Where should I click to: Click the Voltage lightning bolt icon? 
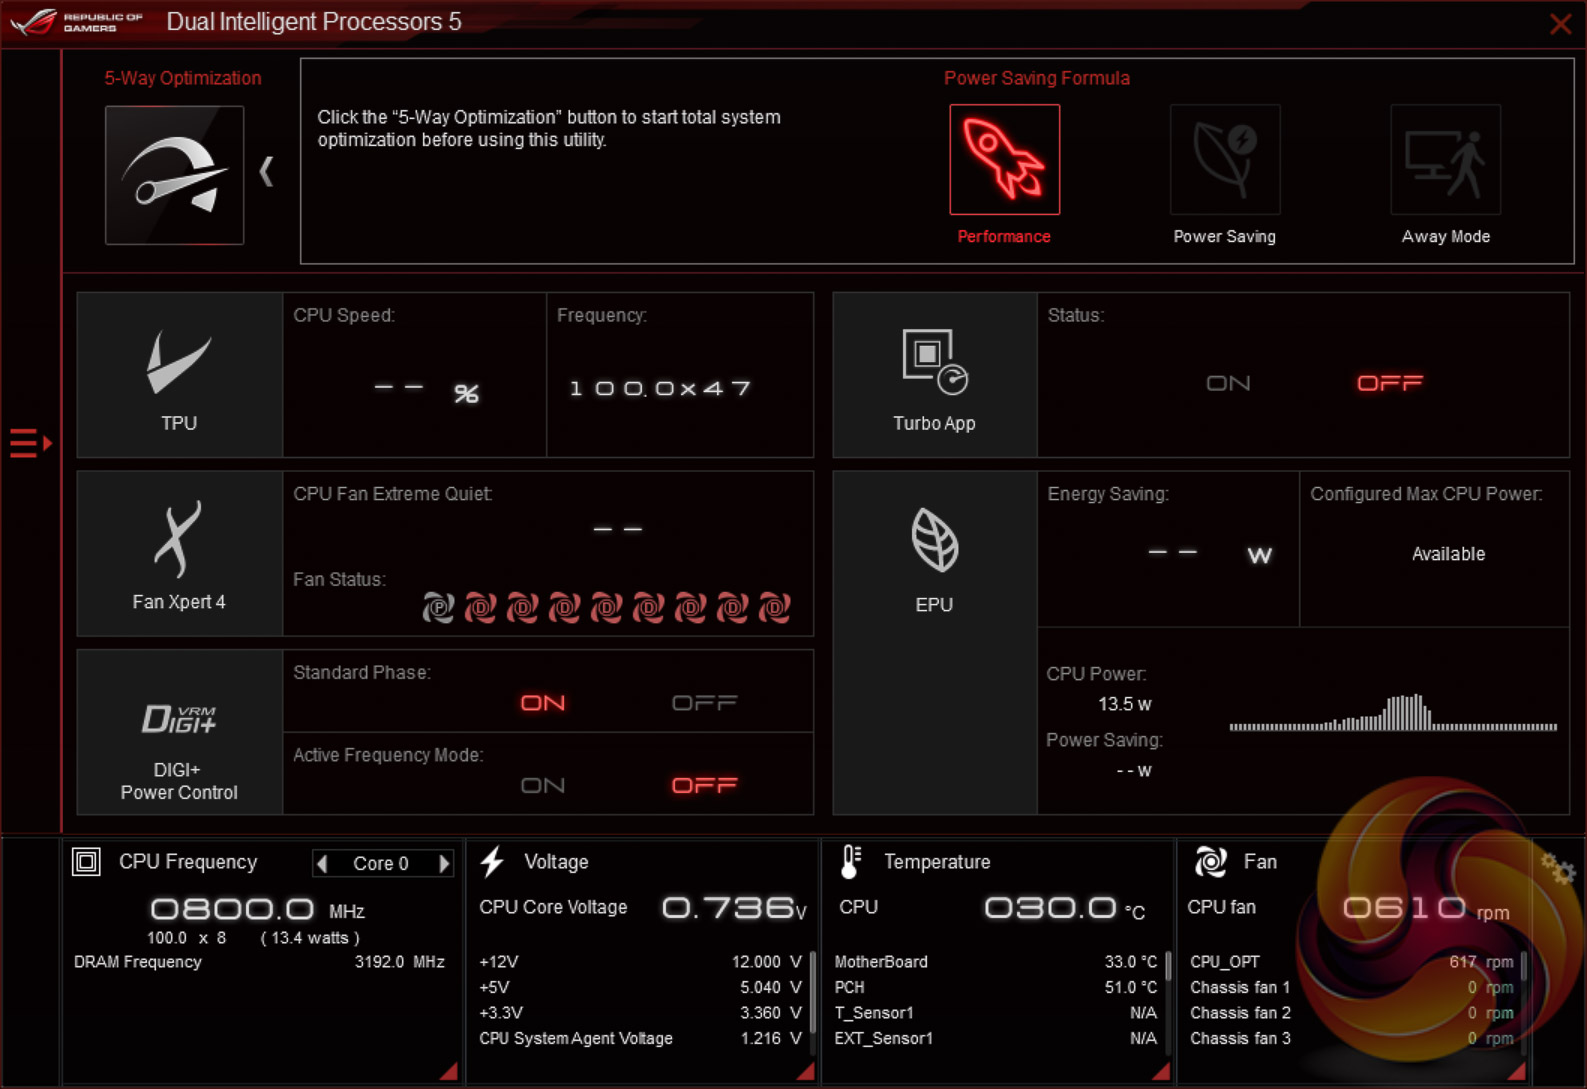[x=492, y=862]
